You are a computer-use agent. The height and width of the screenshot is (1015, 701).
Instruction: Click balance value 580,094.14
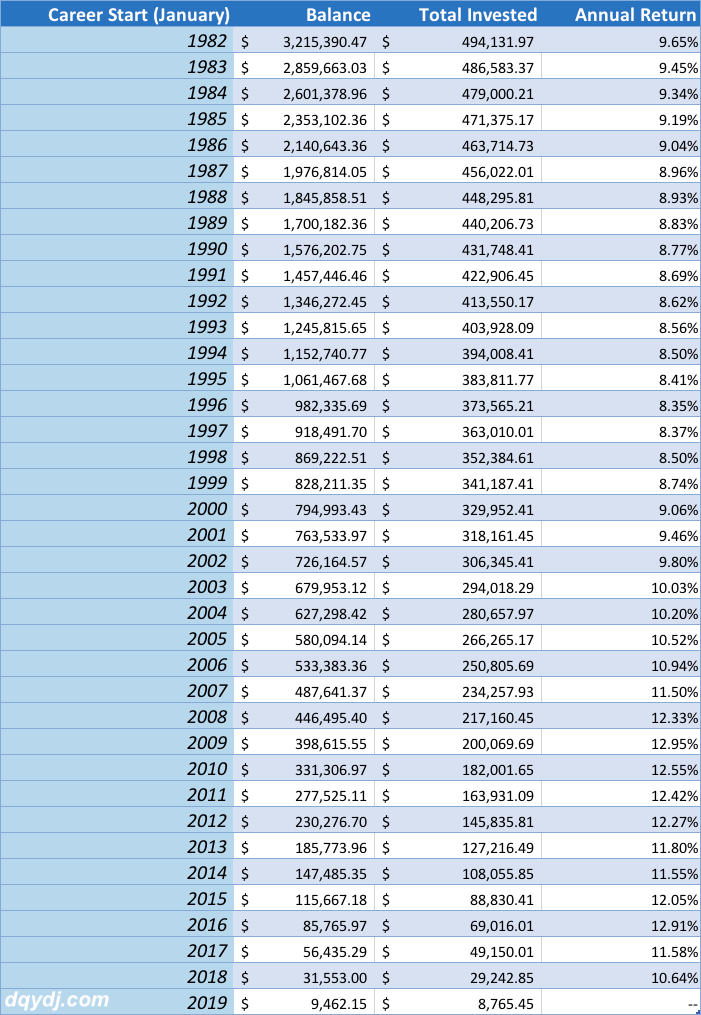point(304,639)
